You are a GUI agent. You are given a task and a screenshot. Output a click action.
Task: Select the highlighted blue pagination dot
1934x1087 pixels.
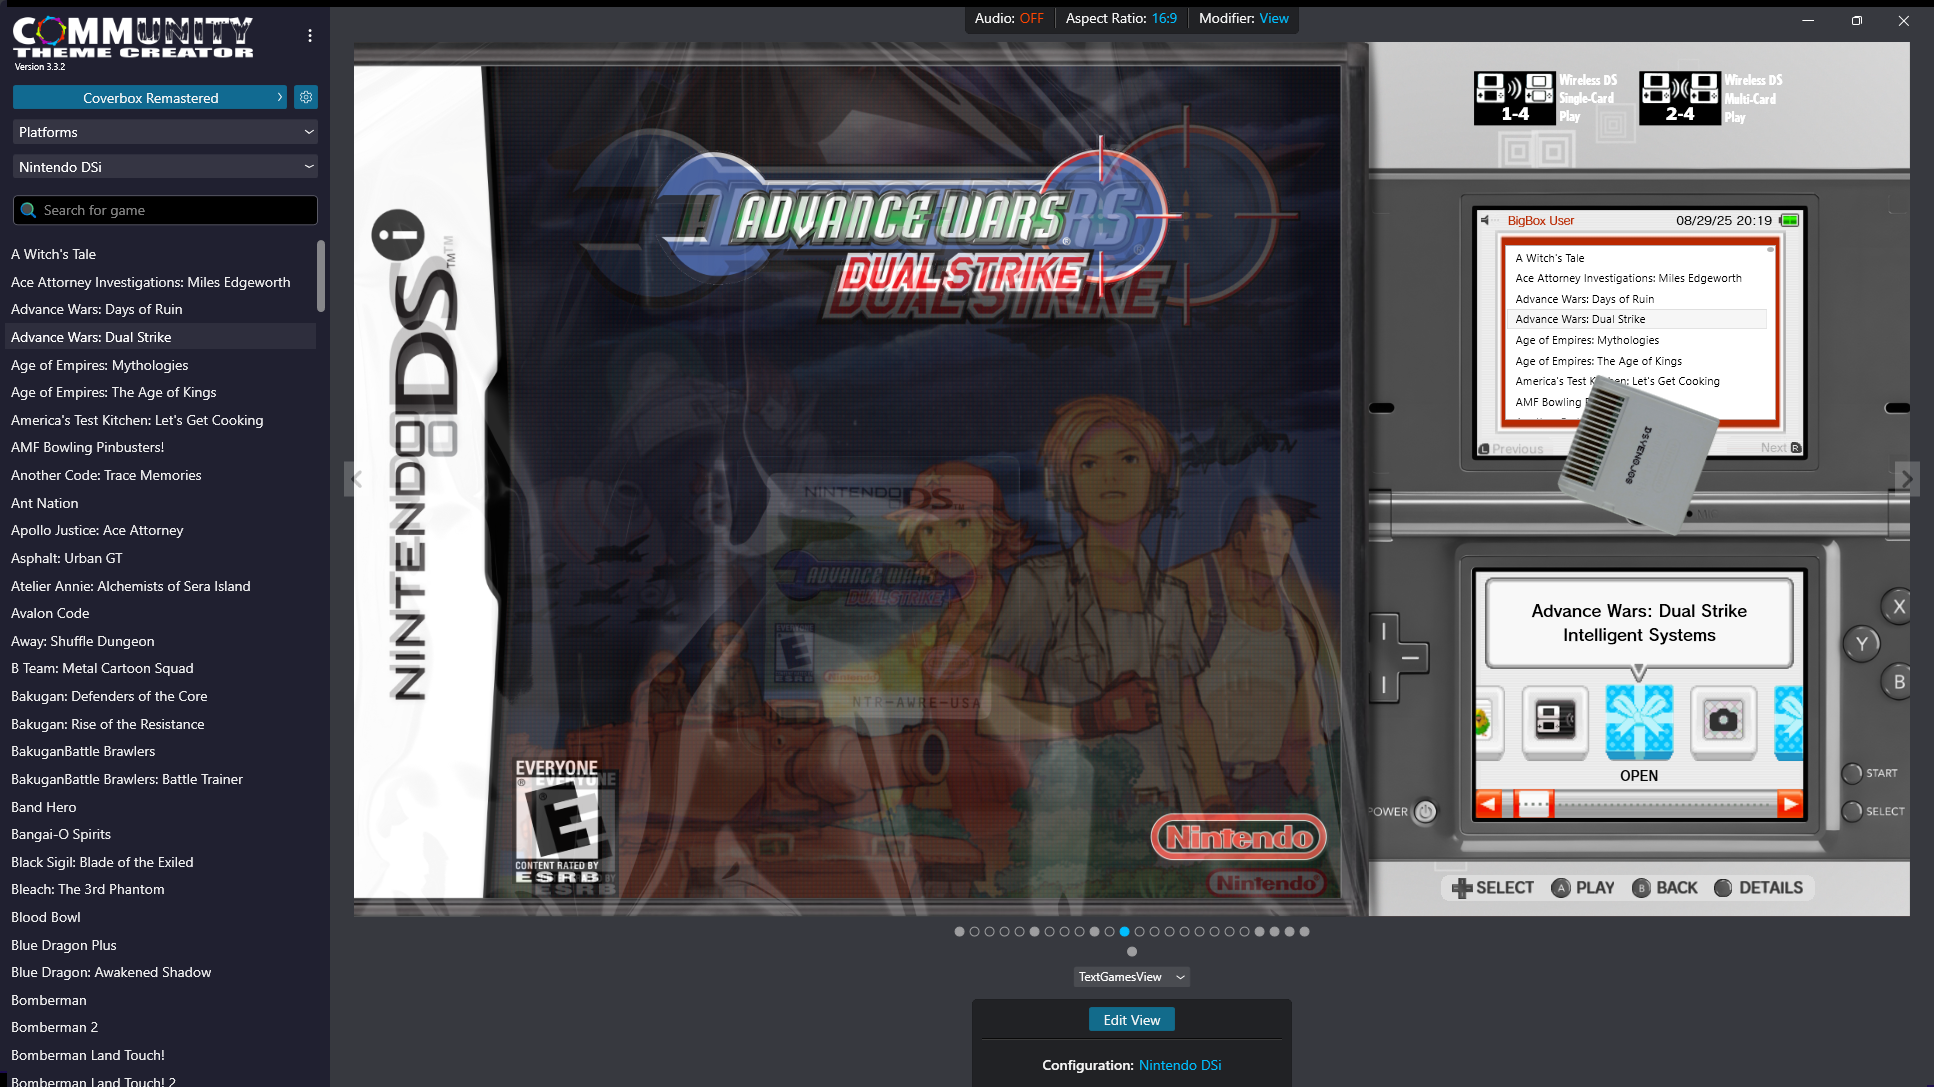(x=1124, y=931)
